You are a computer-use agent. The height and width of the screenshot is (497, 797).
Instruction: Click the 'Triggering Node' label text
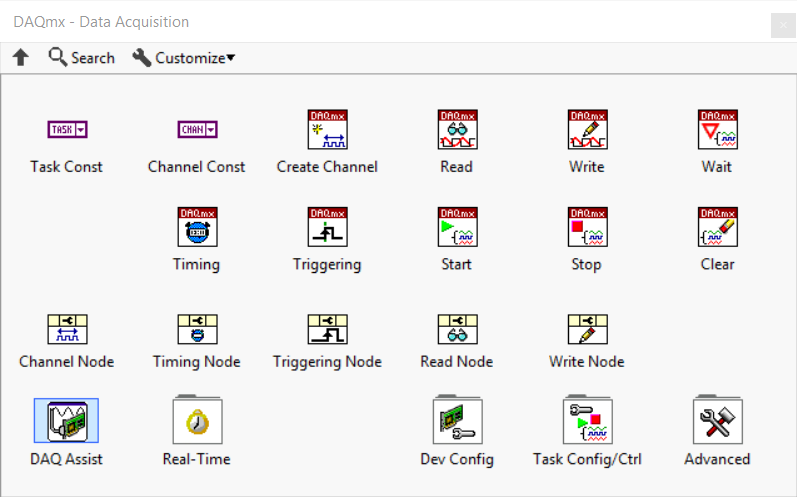(327, 362)
